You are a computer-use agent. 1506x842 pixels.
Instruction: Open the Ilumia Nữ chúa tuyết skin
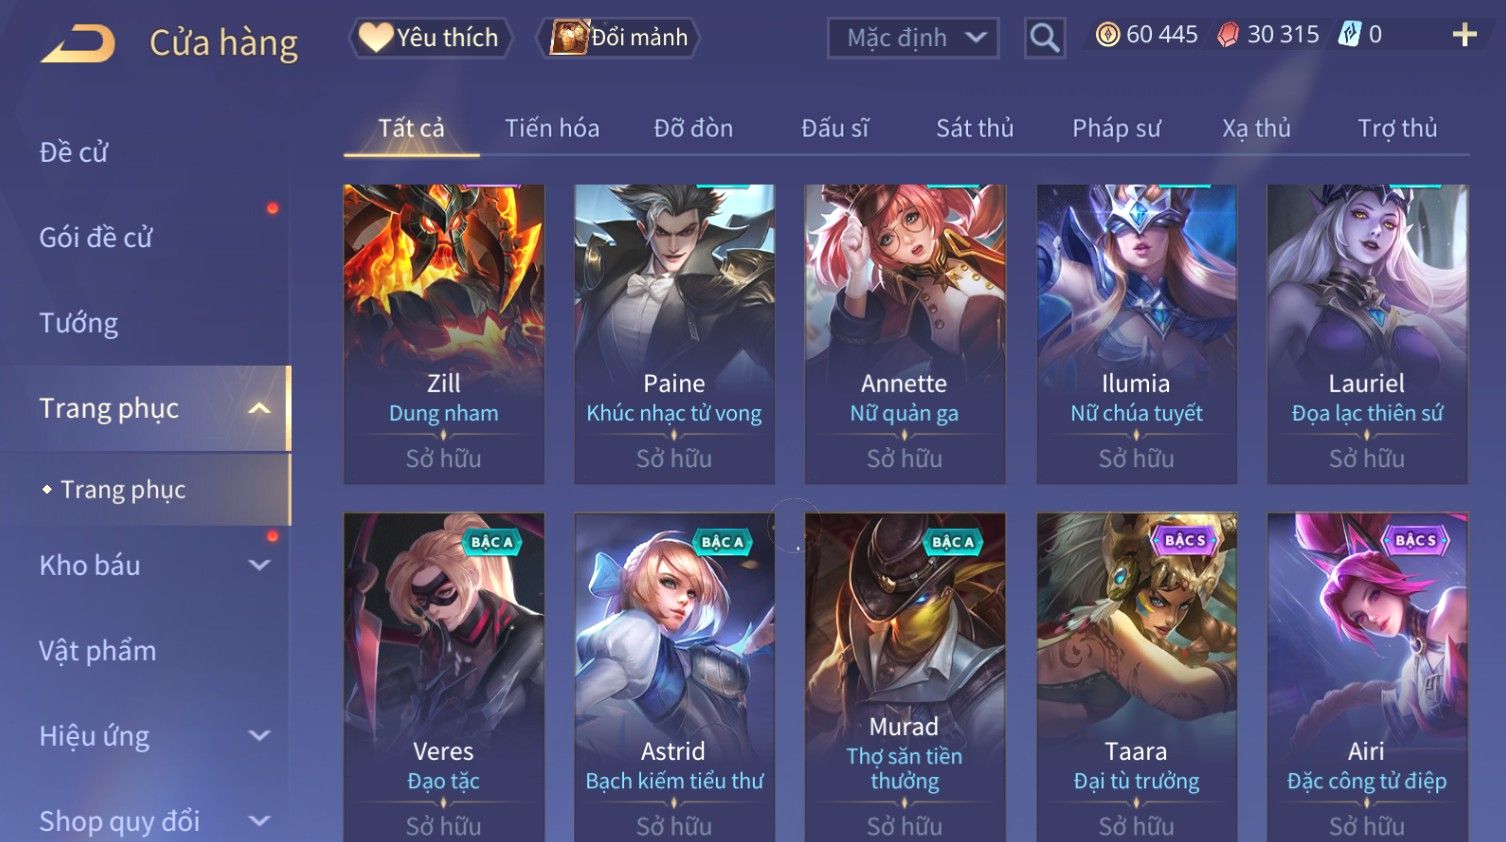[x=1136, y=334]
